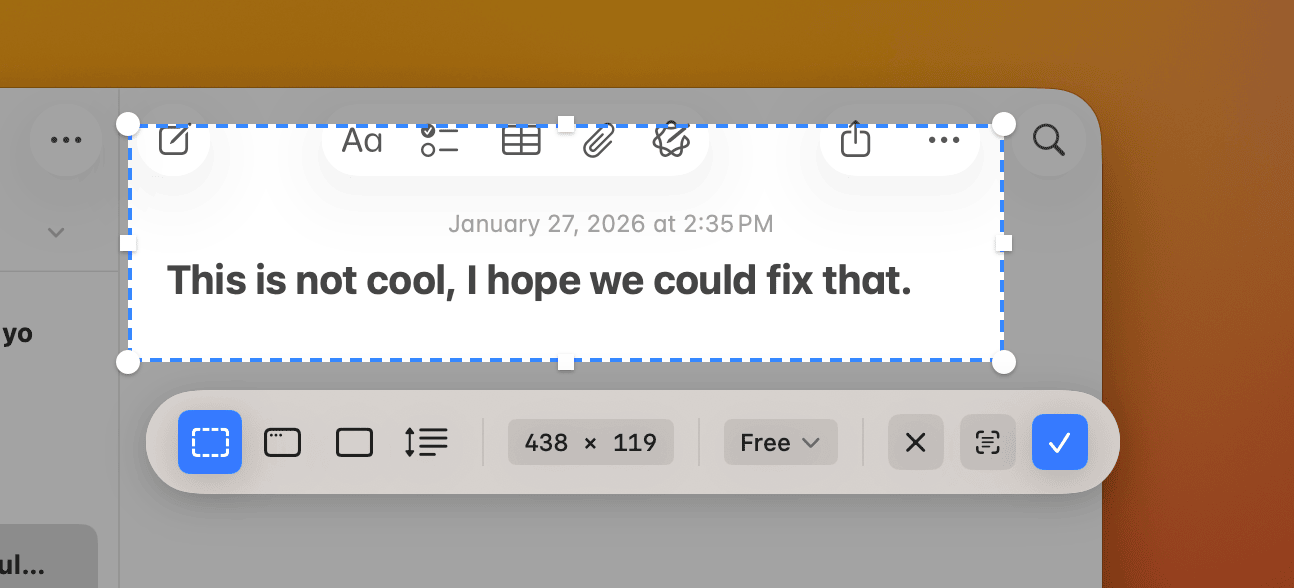Select the rectangular area capture mode
This screenshot has height=588, width=1294.
(210, 442)
